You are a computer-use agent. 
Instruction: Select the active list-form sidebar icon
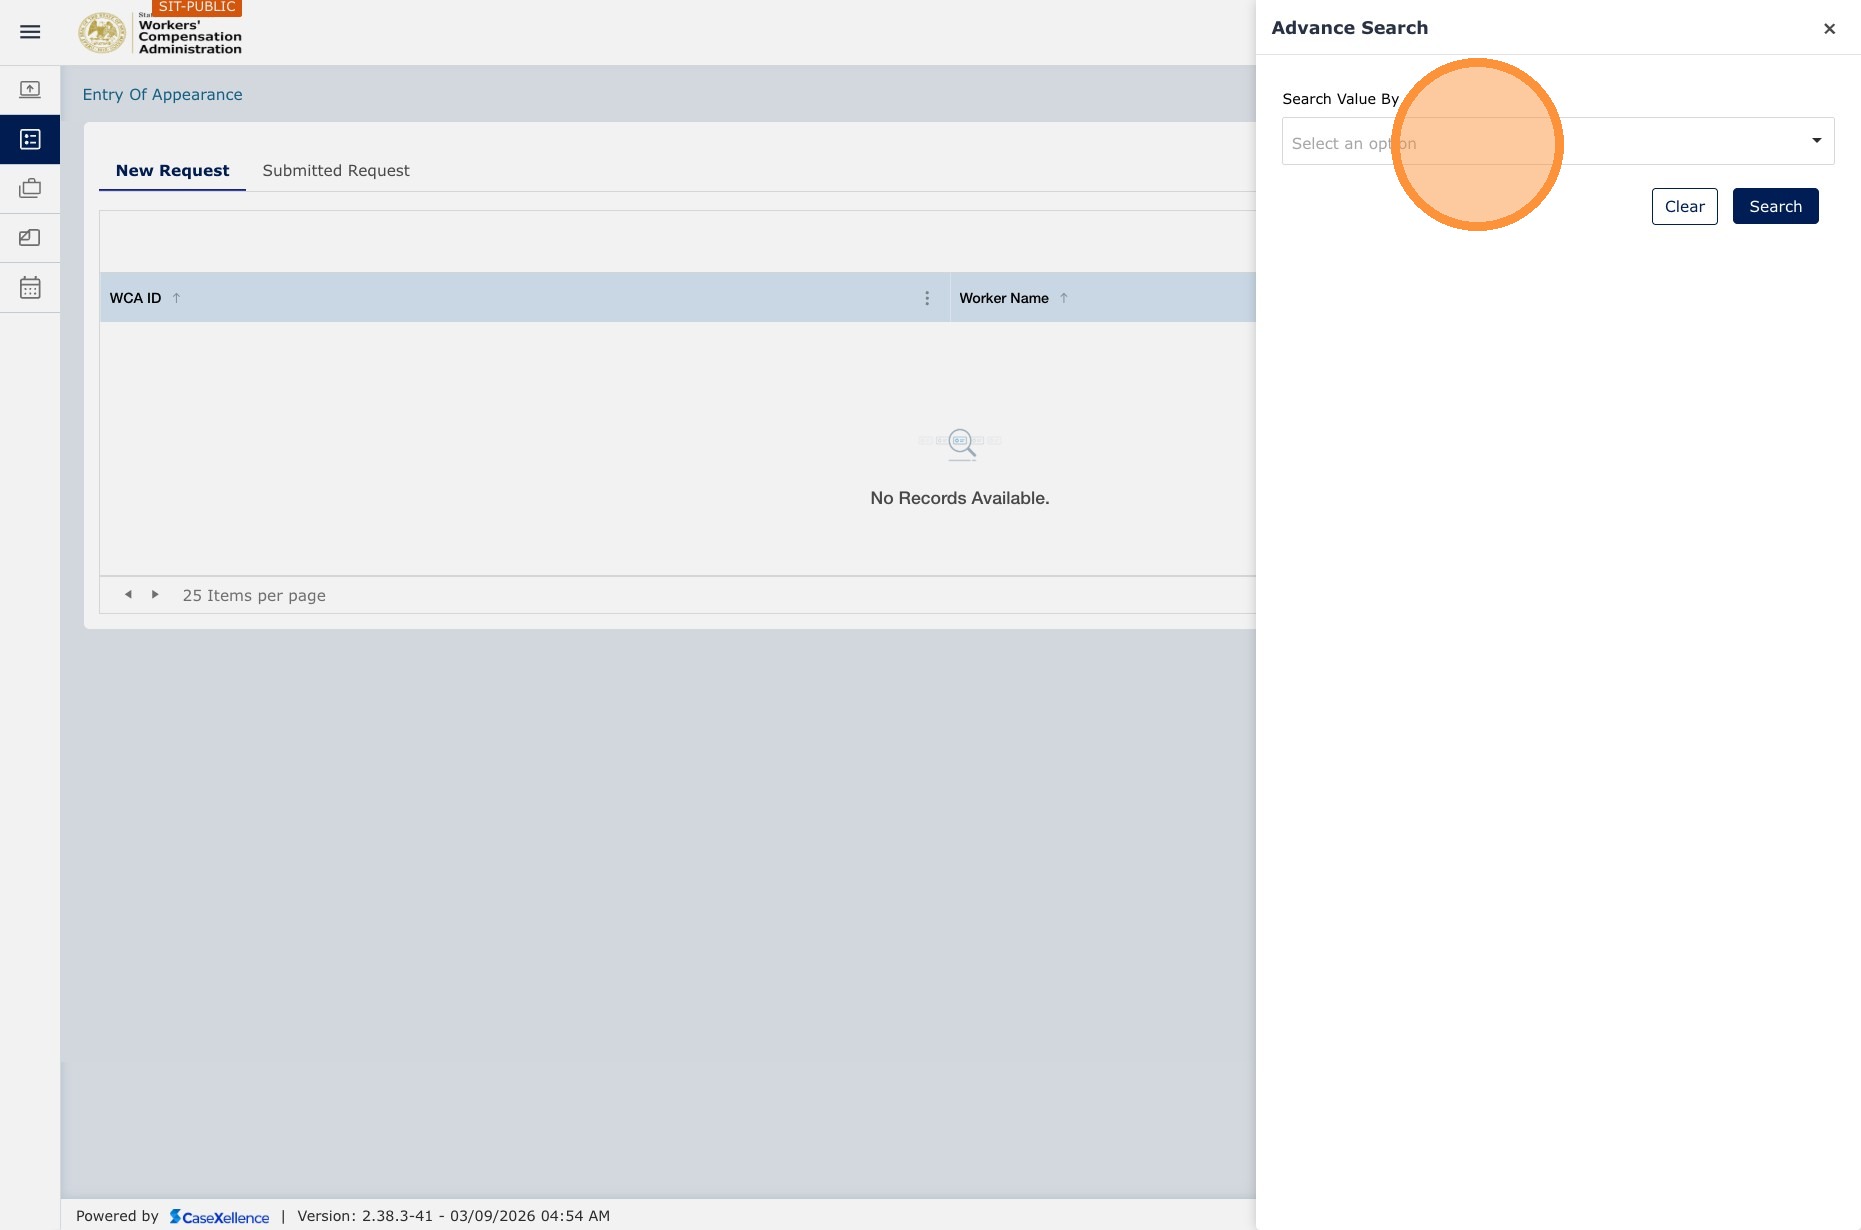coord(30,139)
